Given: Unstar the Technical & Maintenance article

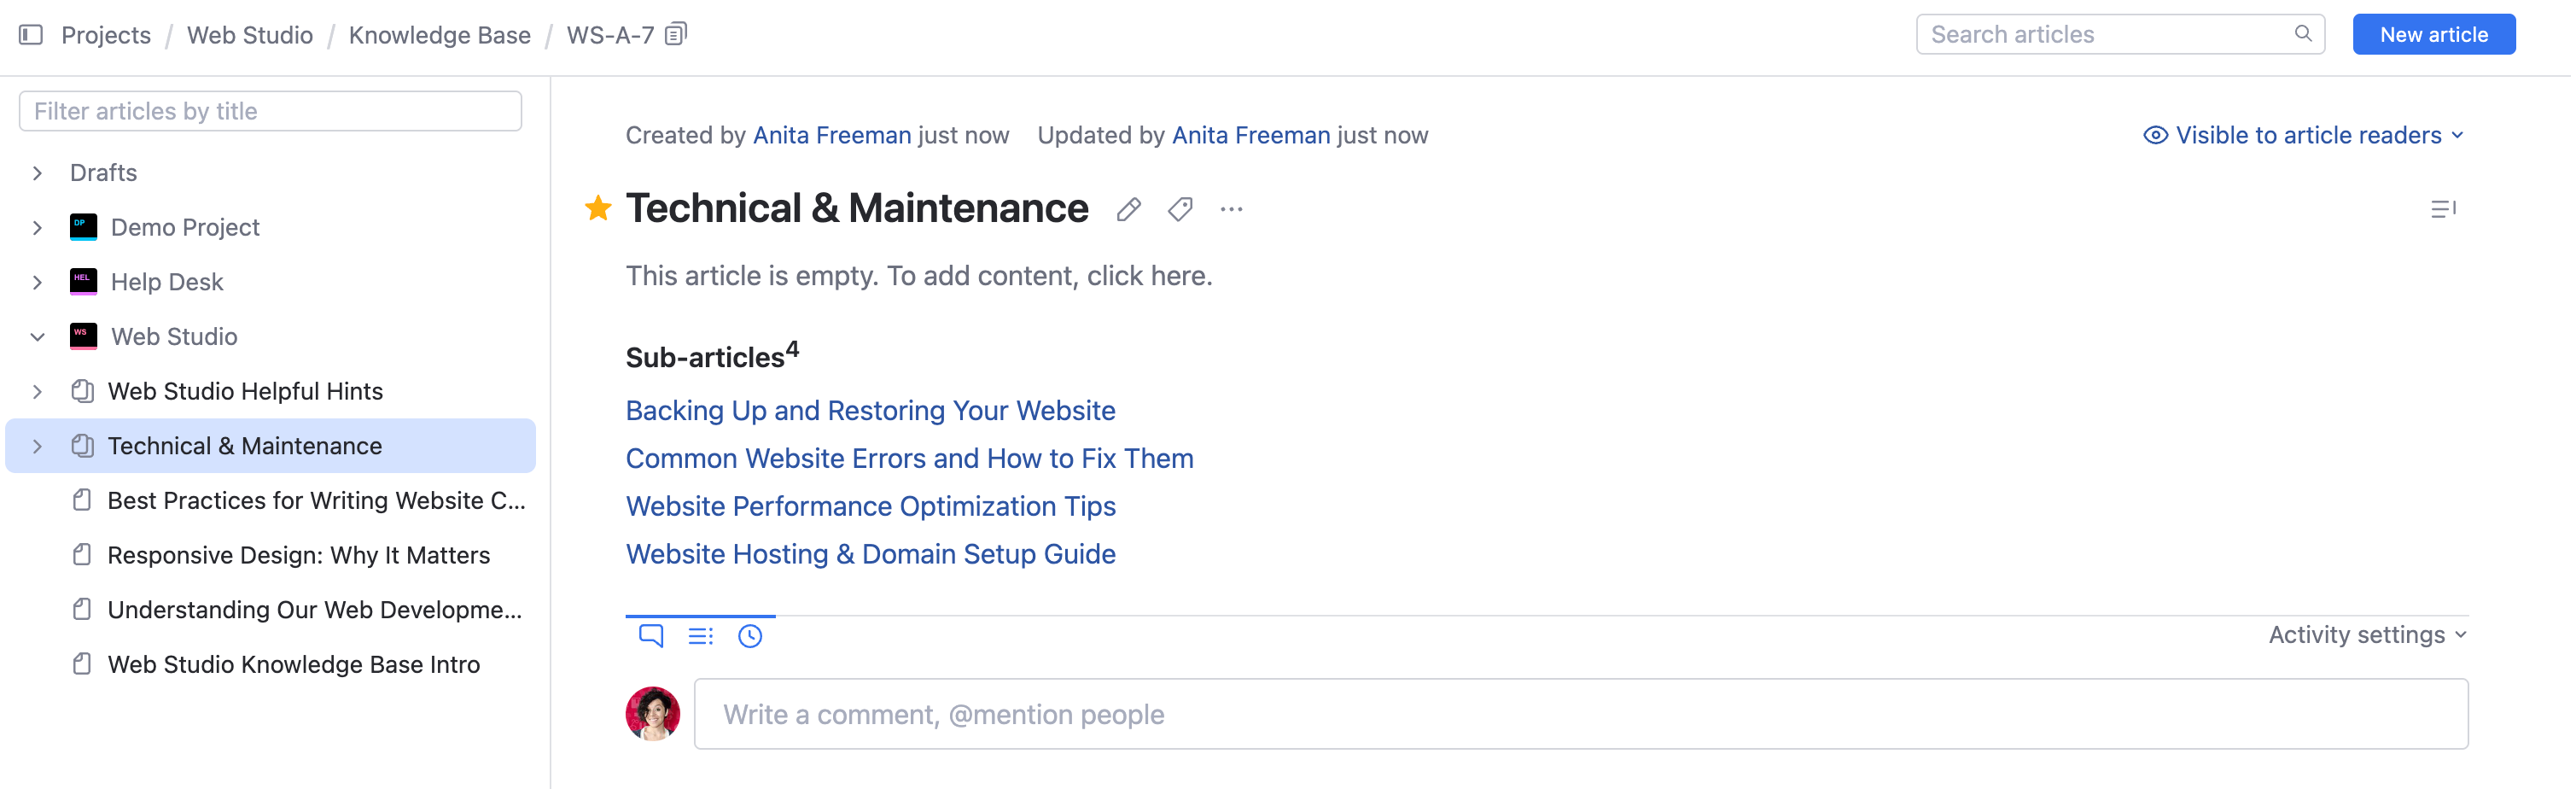Looking at the screenshot, I should click(598, 208).
